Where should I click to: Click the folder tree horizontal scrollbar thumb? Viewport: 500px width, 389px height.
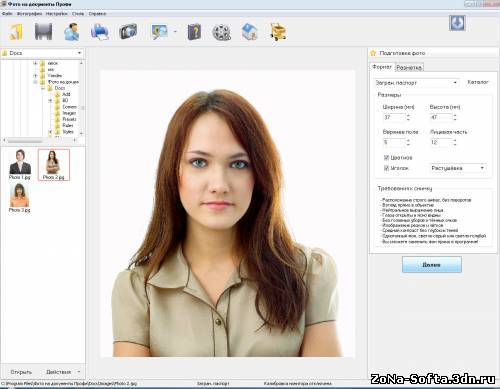coord(25,140)
